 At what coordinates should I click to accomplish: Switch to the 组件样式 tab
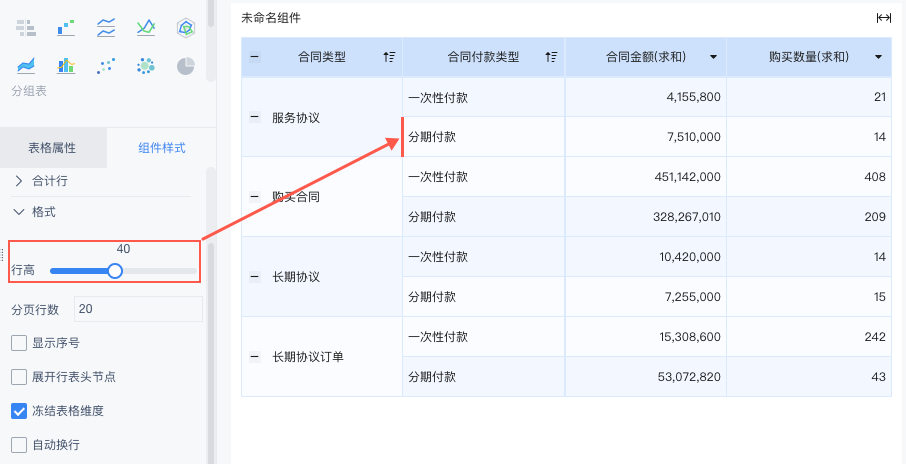point(162,148)
